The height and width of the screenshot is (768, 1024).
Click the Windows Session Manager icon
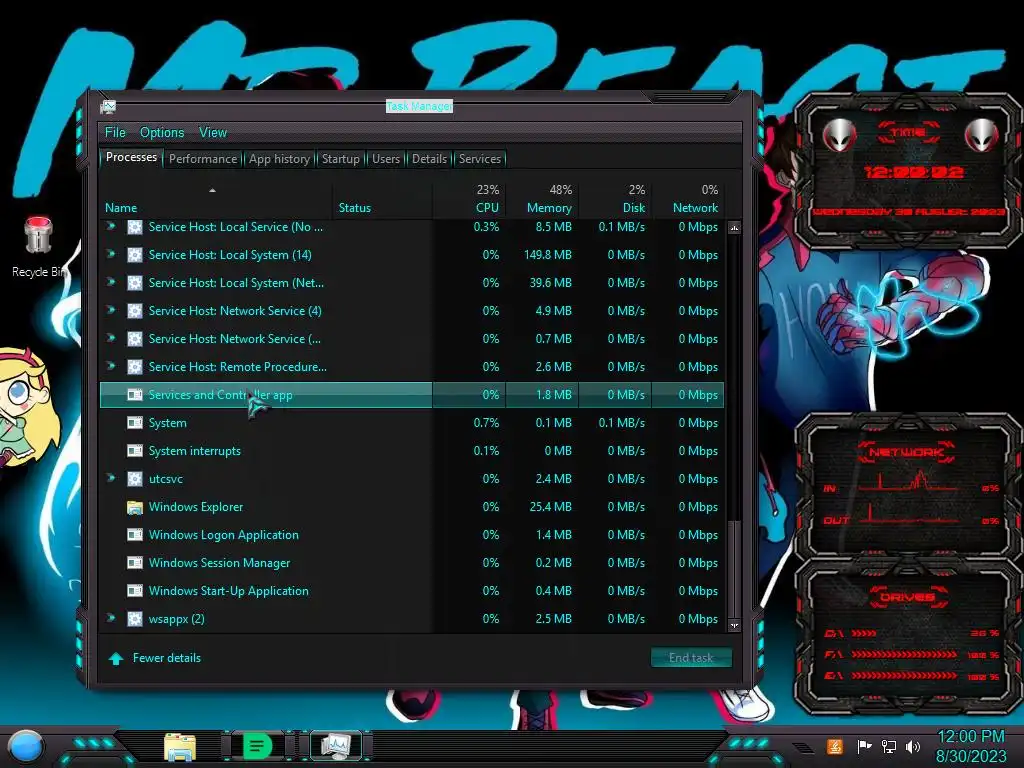[x=135, y=562]
